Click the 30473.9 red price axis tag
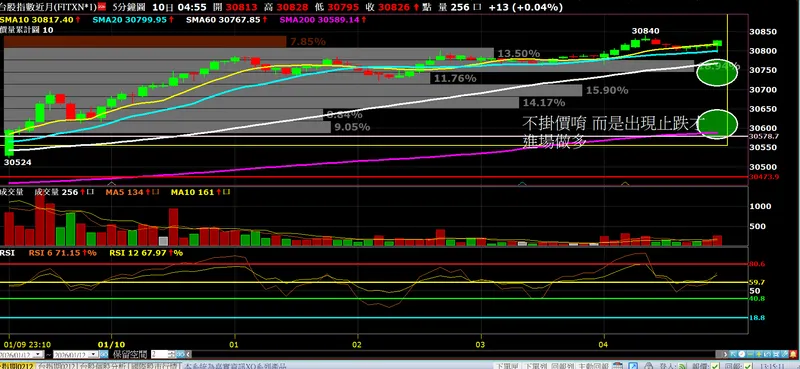Image resolution: width=800 pixels, height=369 pixels. [764, 177]
